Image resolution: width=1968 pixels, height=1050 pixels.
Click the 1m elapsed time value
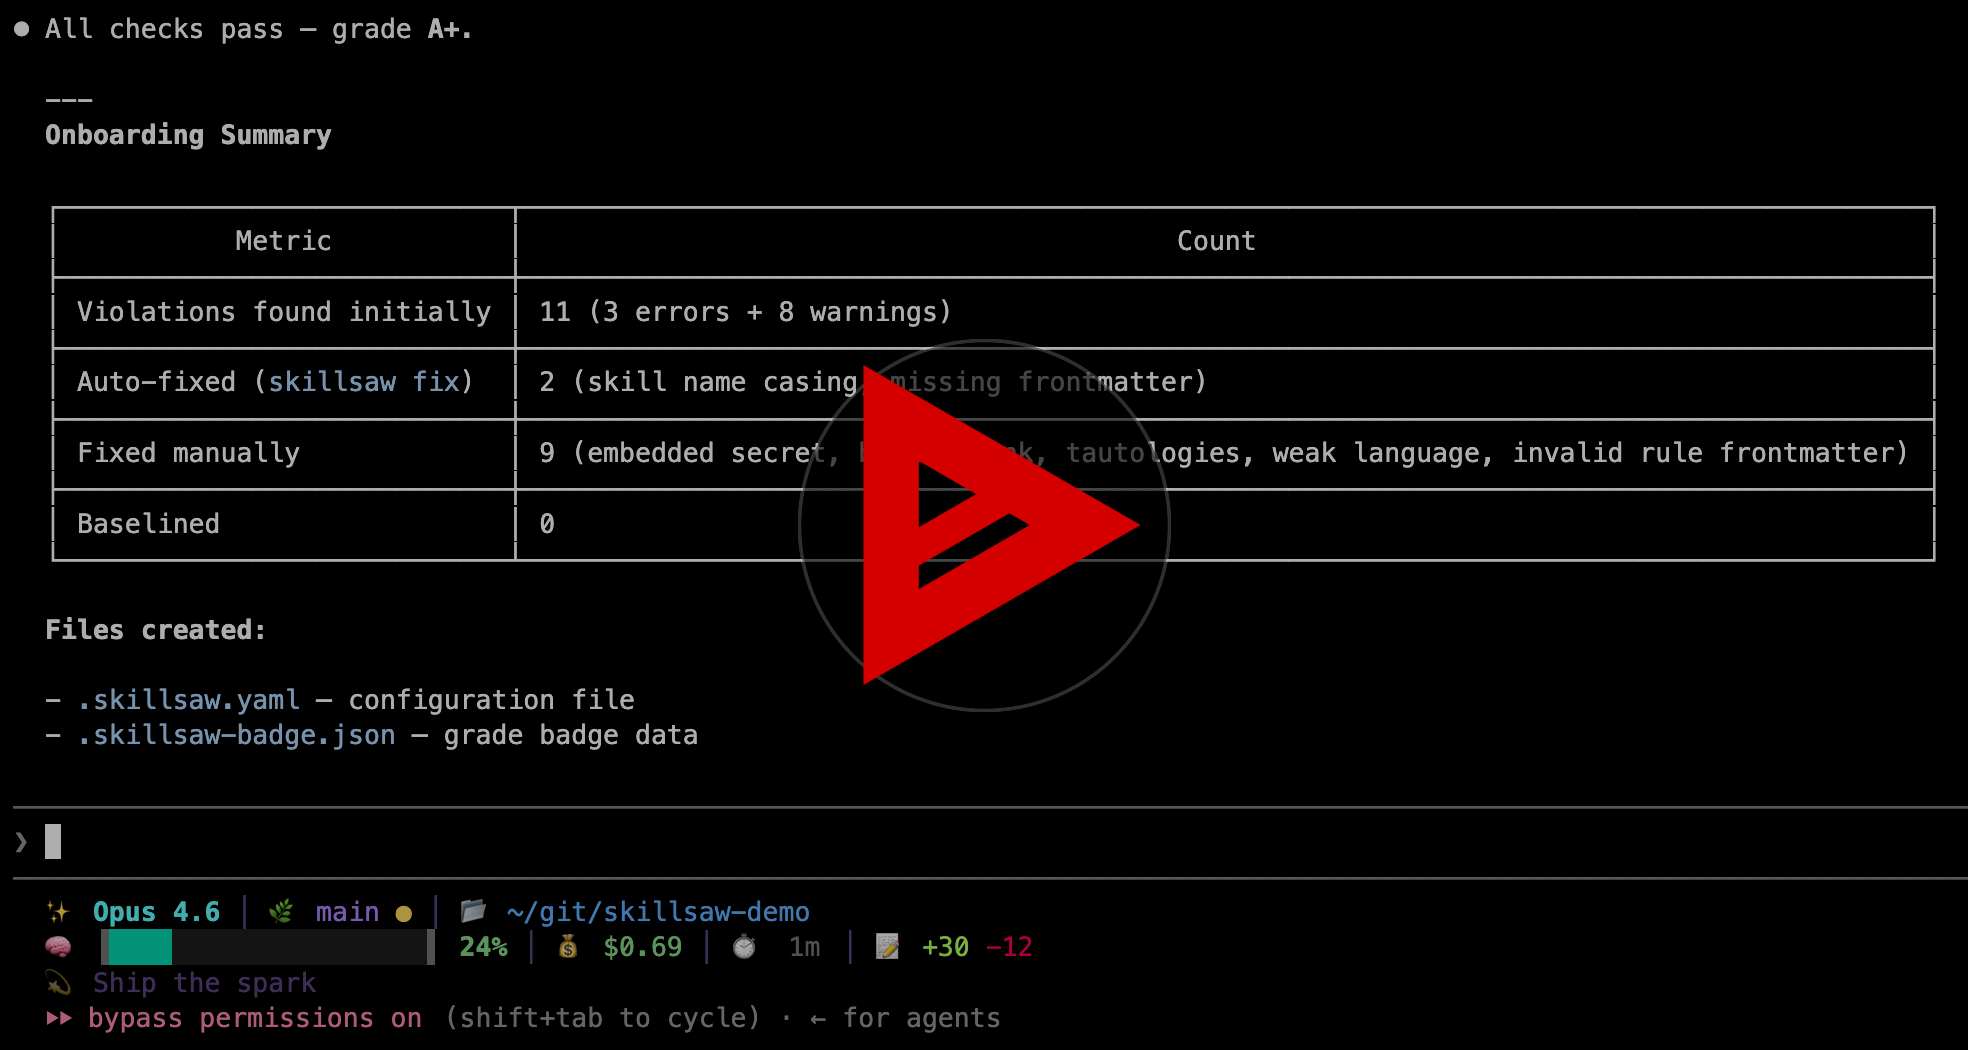[804, 947]
